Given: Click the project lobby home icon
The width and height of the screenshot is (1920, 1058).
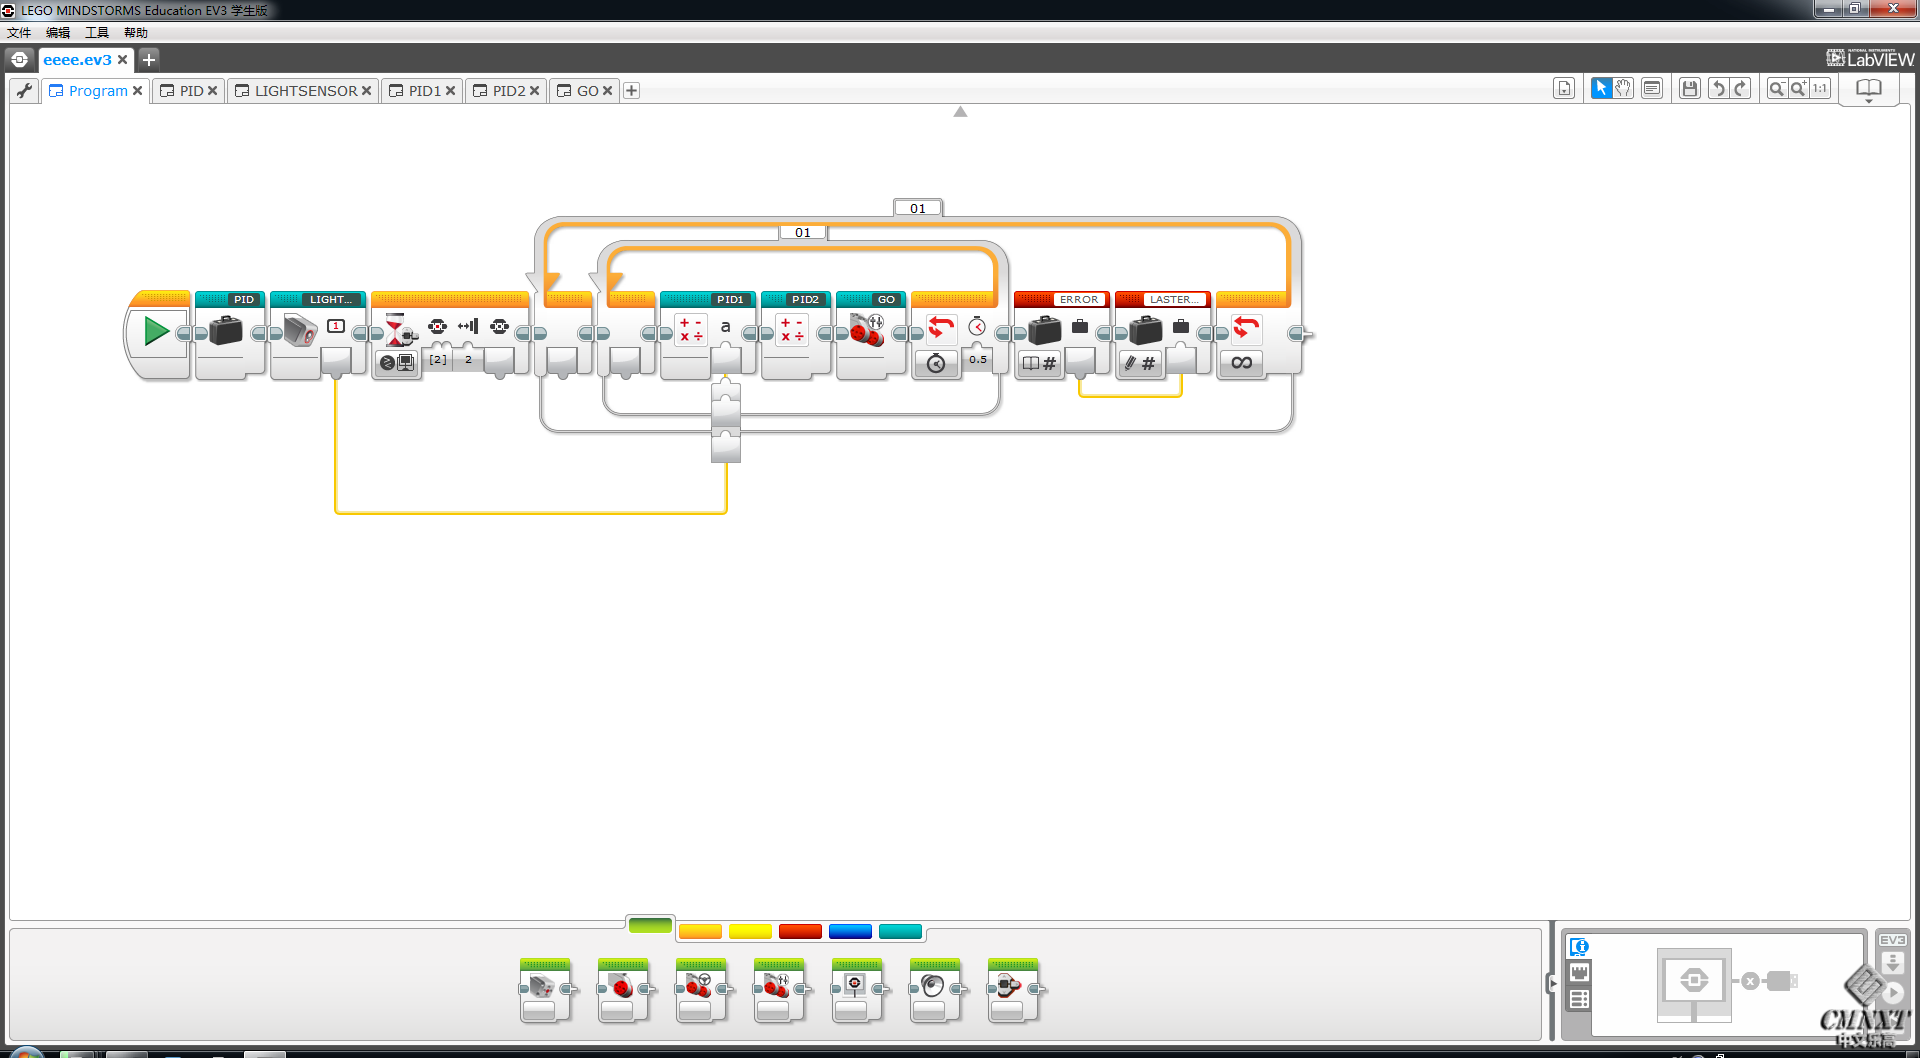Looking at the screenshot, I should [19, 59].
